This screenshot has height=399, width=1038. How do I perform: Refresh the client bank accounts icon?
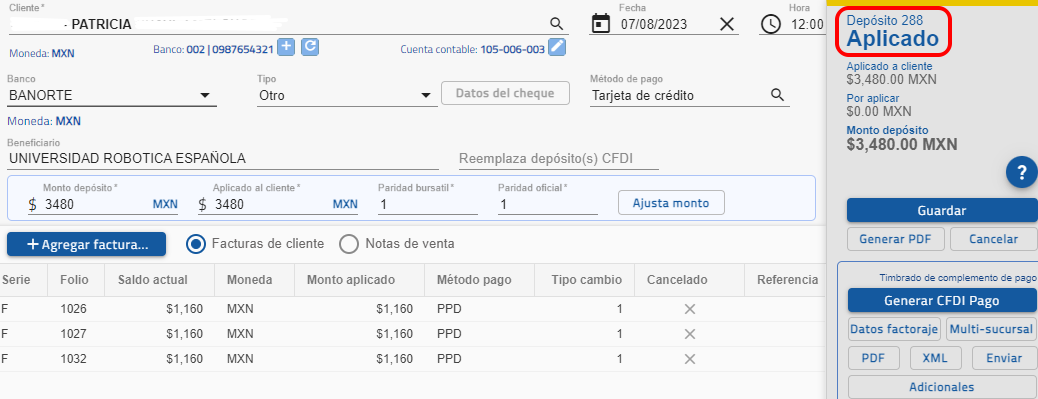(310, 47)
